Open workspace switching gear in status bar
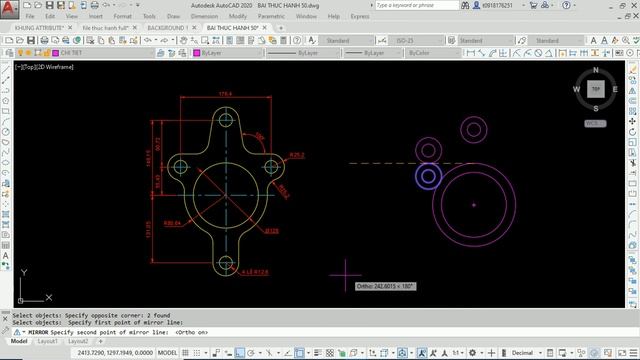Screen dimensions: 640x360 473,353
